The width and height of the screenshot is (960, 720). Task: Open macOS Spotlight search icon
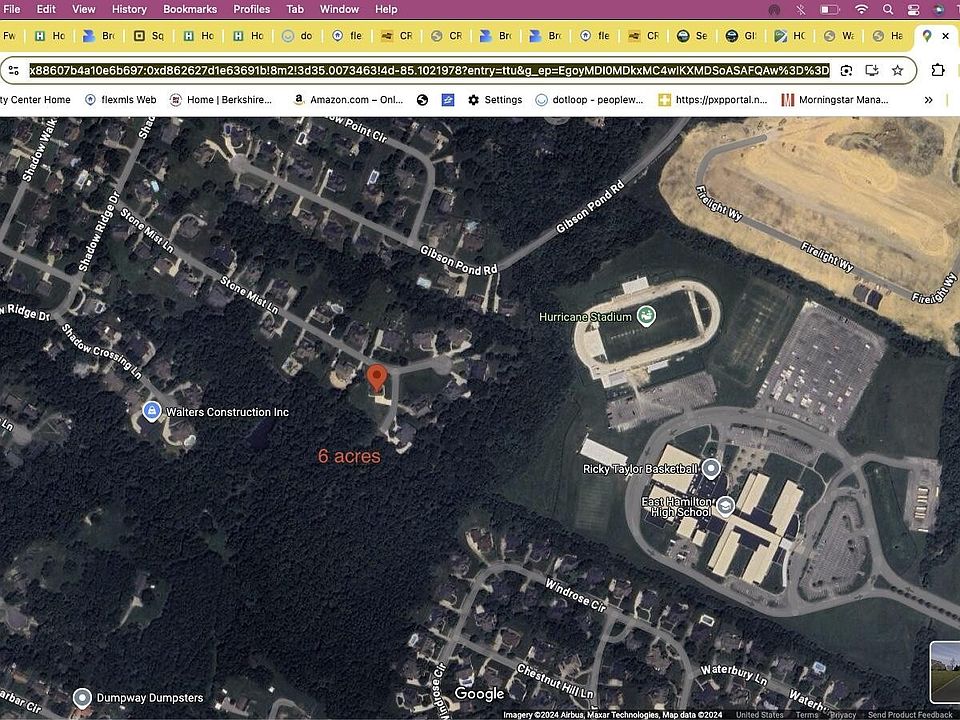coord(888,9)
